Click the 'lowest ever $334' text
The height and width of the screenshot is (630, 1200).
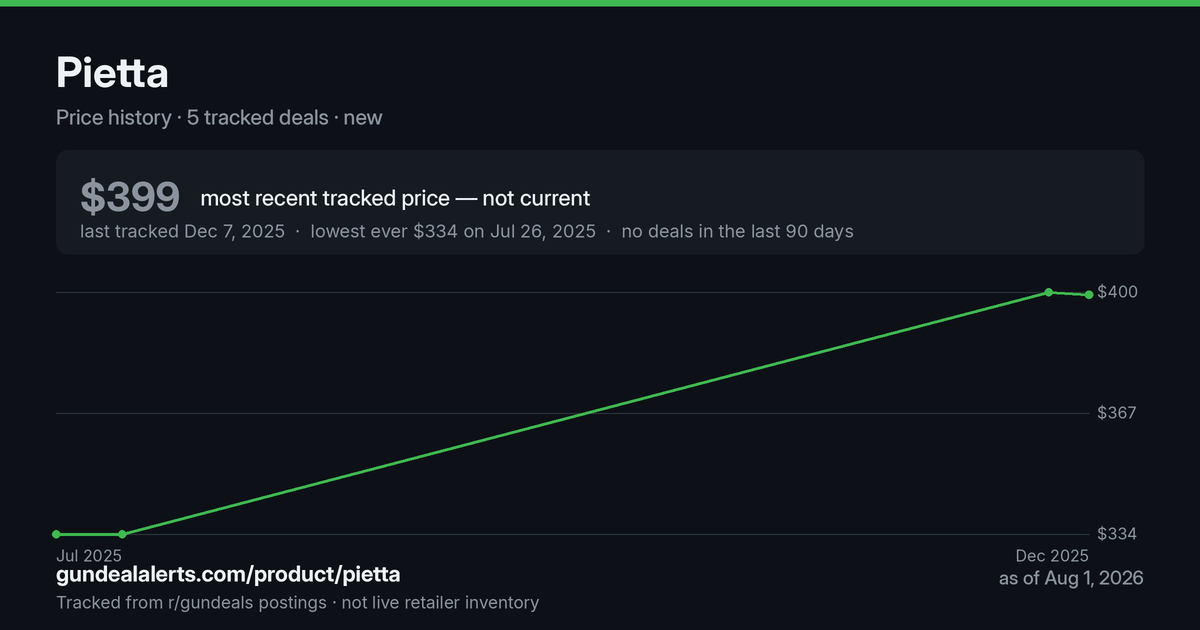(x=384, y=231)
